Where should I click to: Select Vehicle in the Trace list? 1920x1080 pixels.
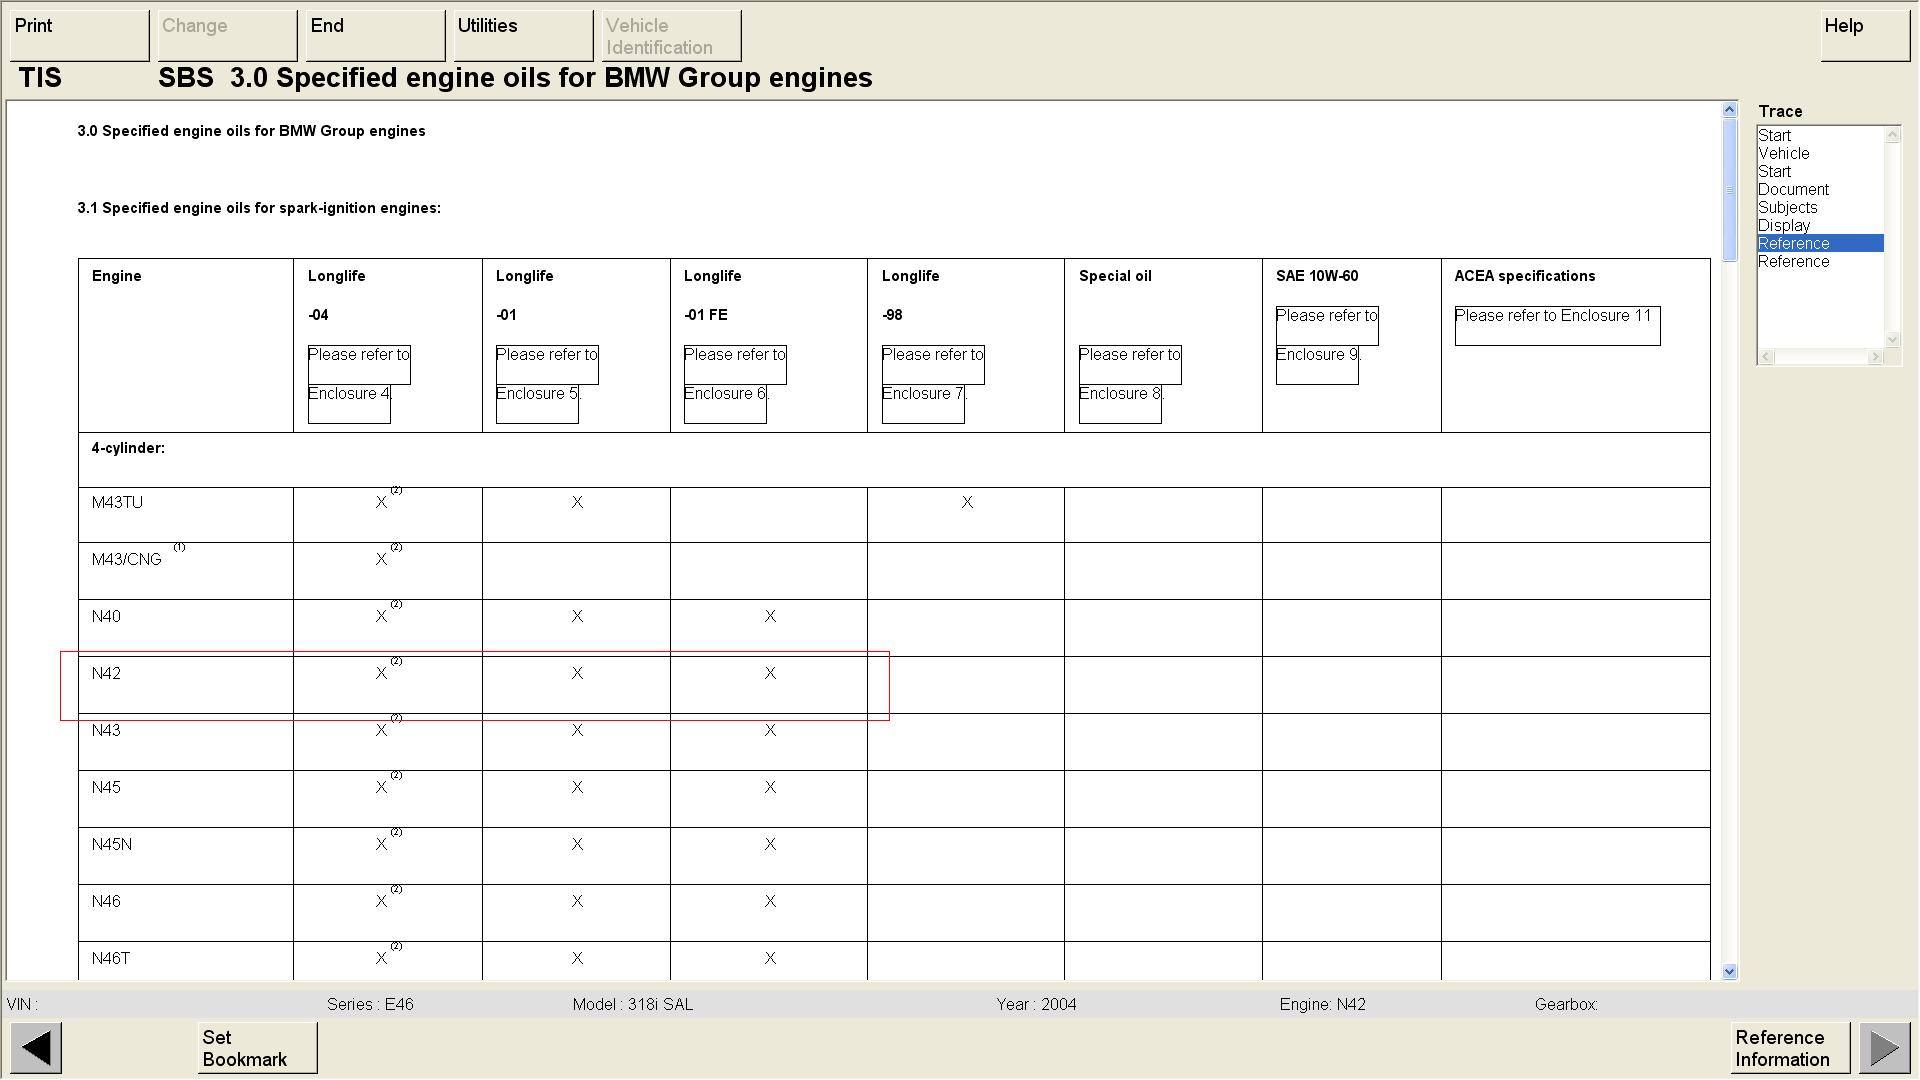tap(1784, 154)
